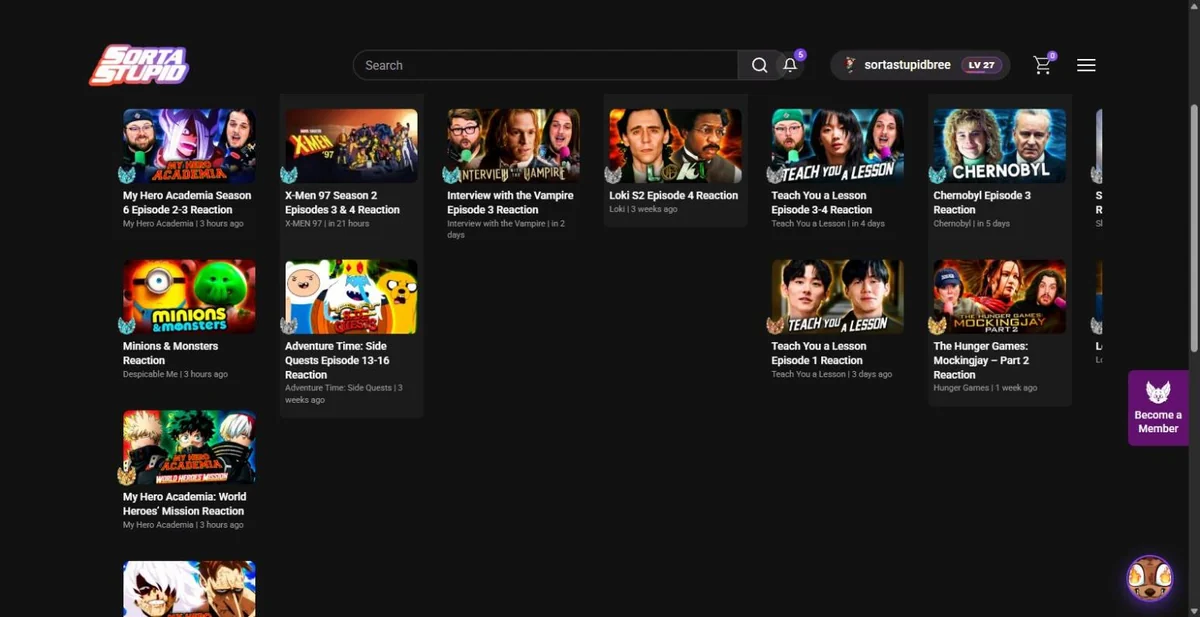Click the badge on Loki S2 thumbnail
The image size is (1200, 617).
pyautogui.click(x=613, y=176)
